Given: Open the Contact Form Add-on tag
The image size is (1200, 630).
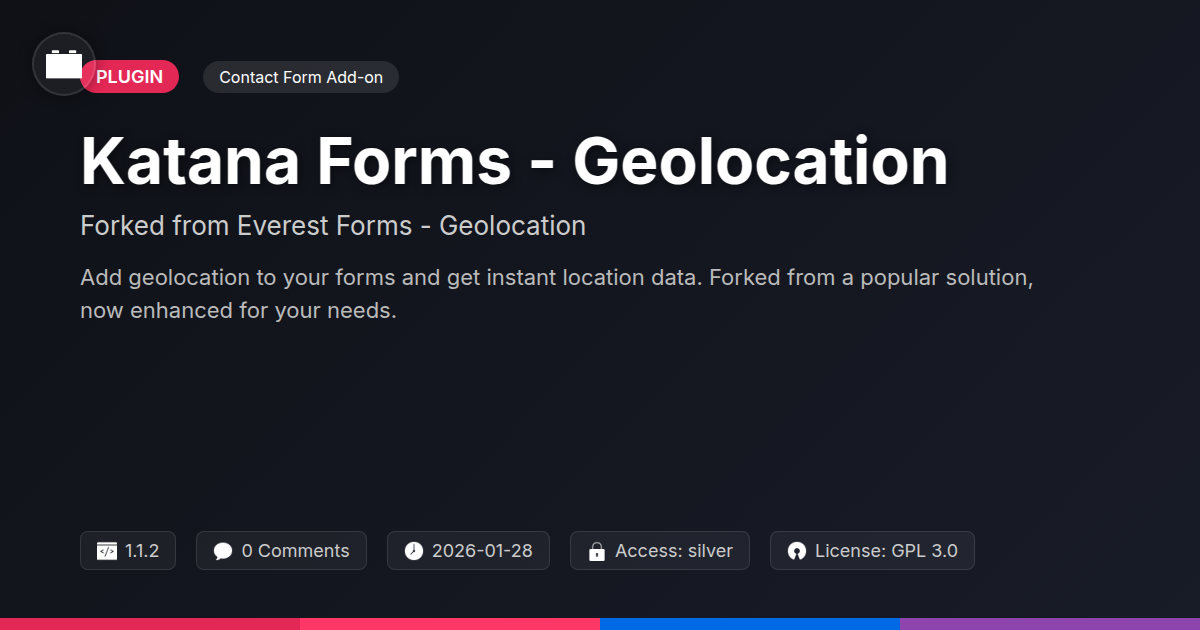Looking at the screenshot, I should click(x=301, y=77).
